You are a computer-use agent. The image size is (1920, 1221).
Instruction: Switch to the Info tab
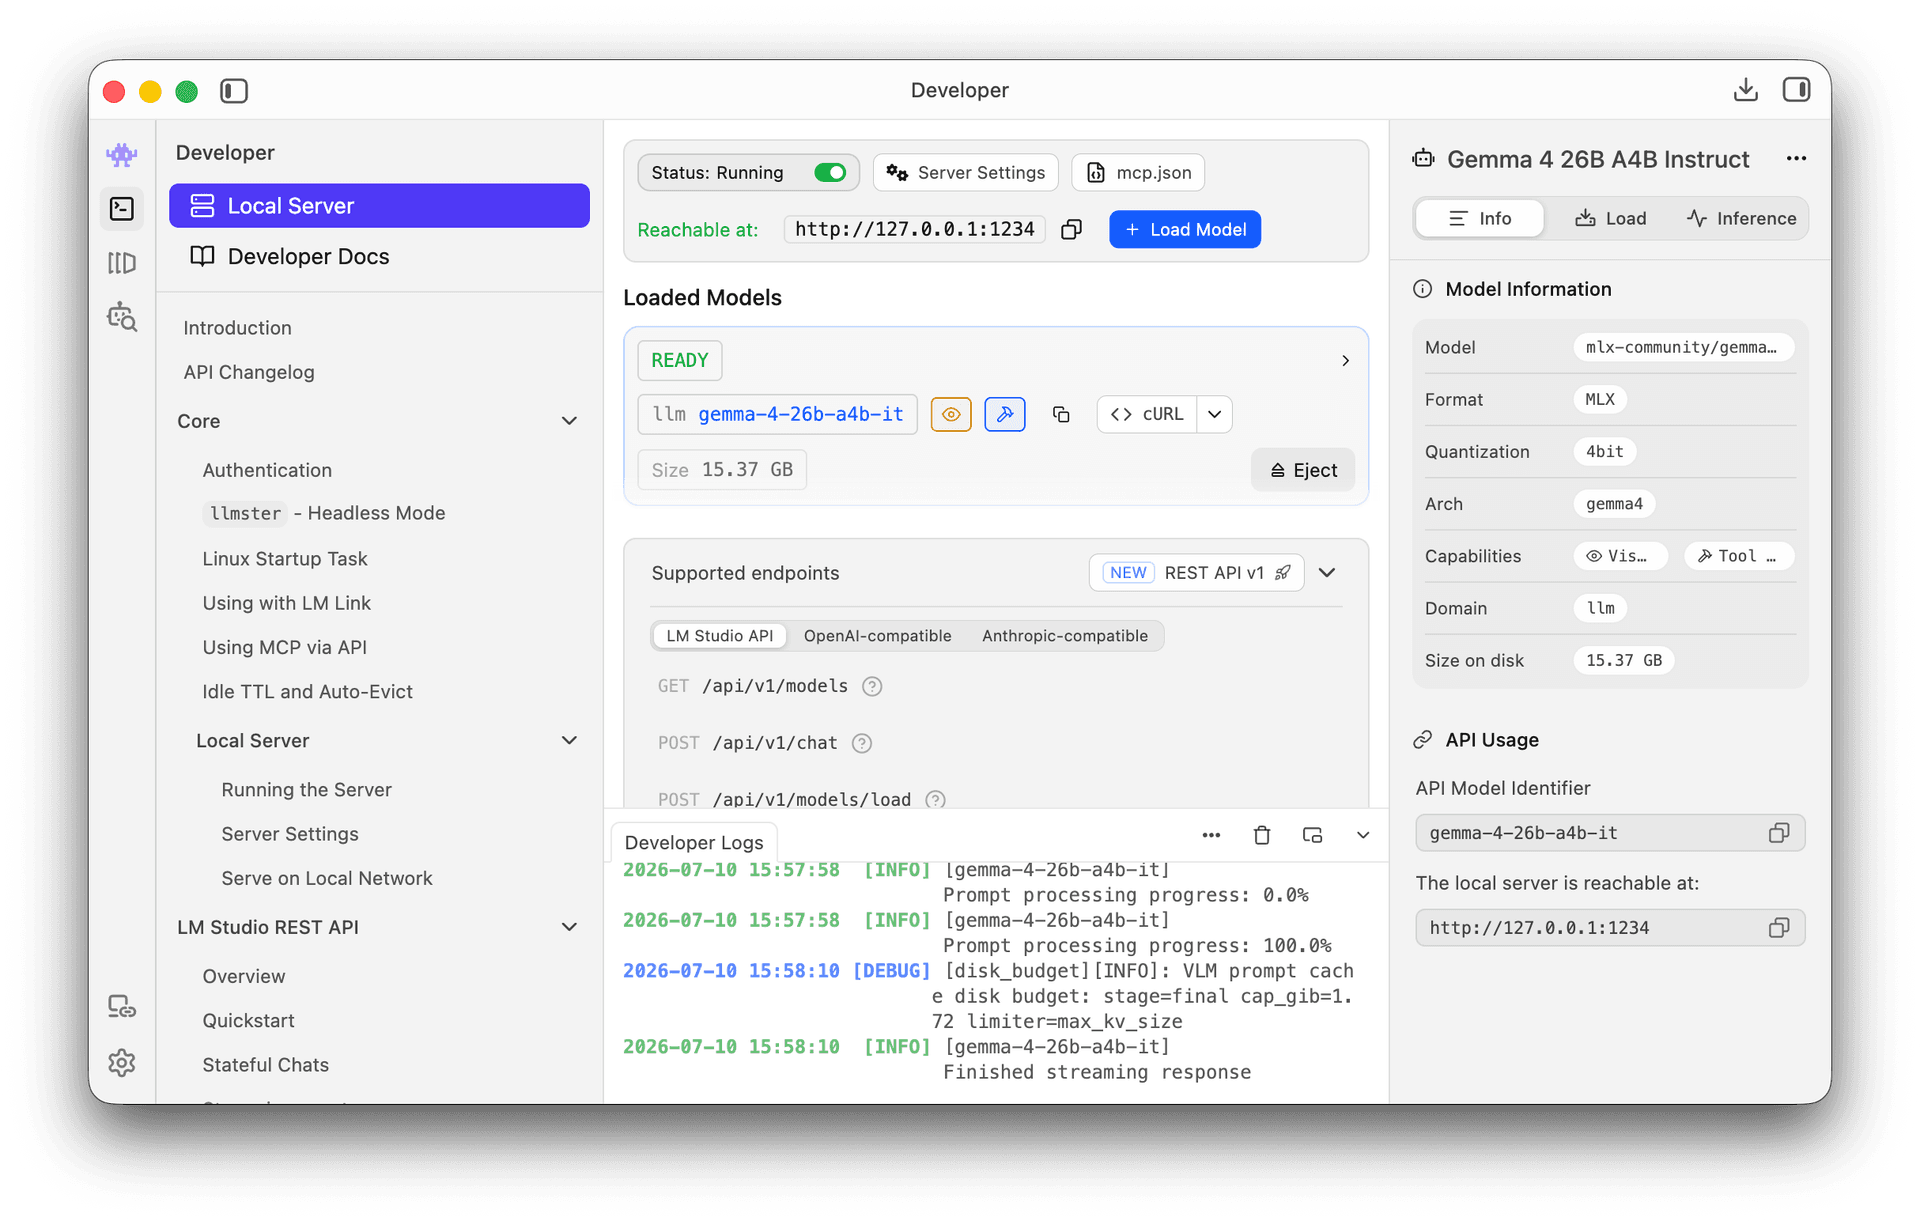pos(1480,219)
